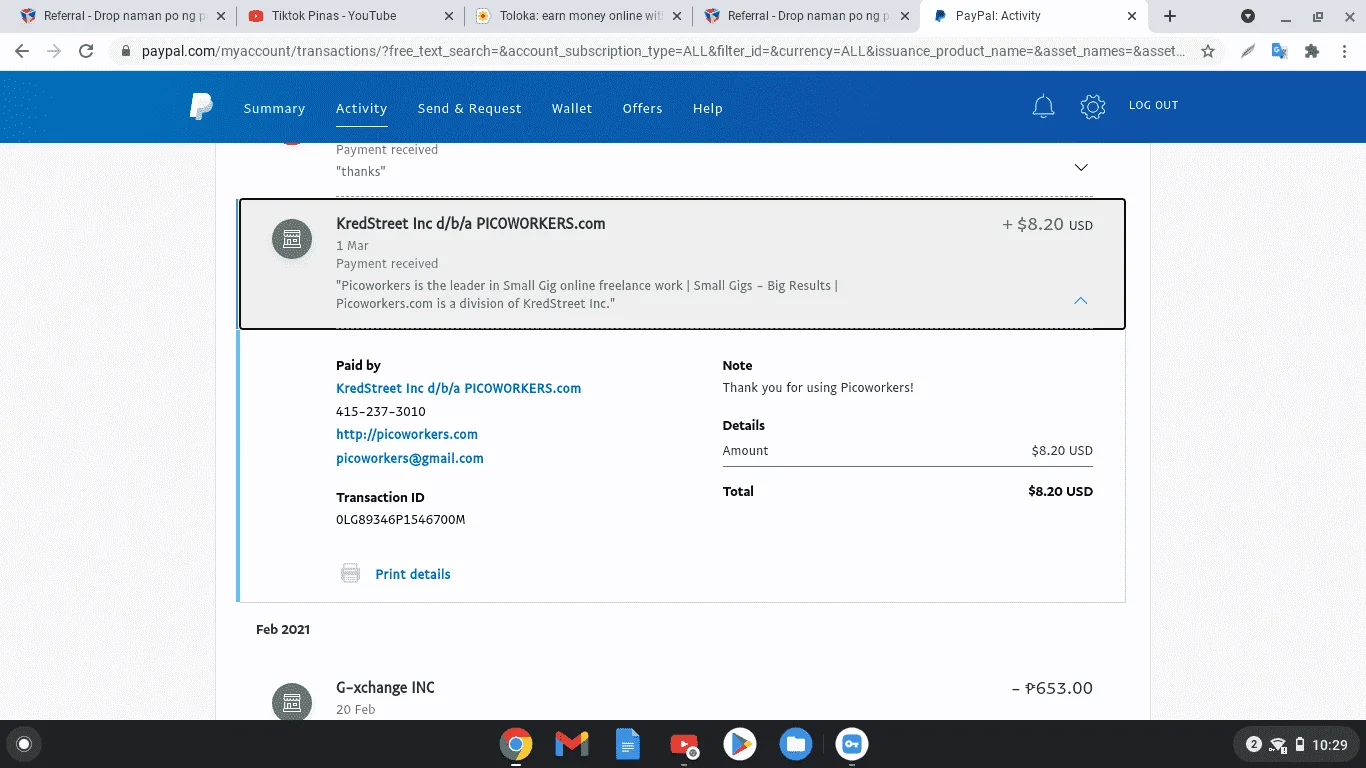Expand the "thanks" payment chevron
The image size is (1366, 768).
click(x=1080, y=167)
